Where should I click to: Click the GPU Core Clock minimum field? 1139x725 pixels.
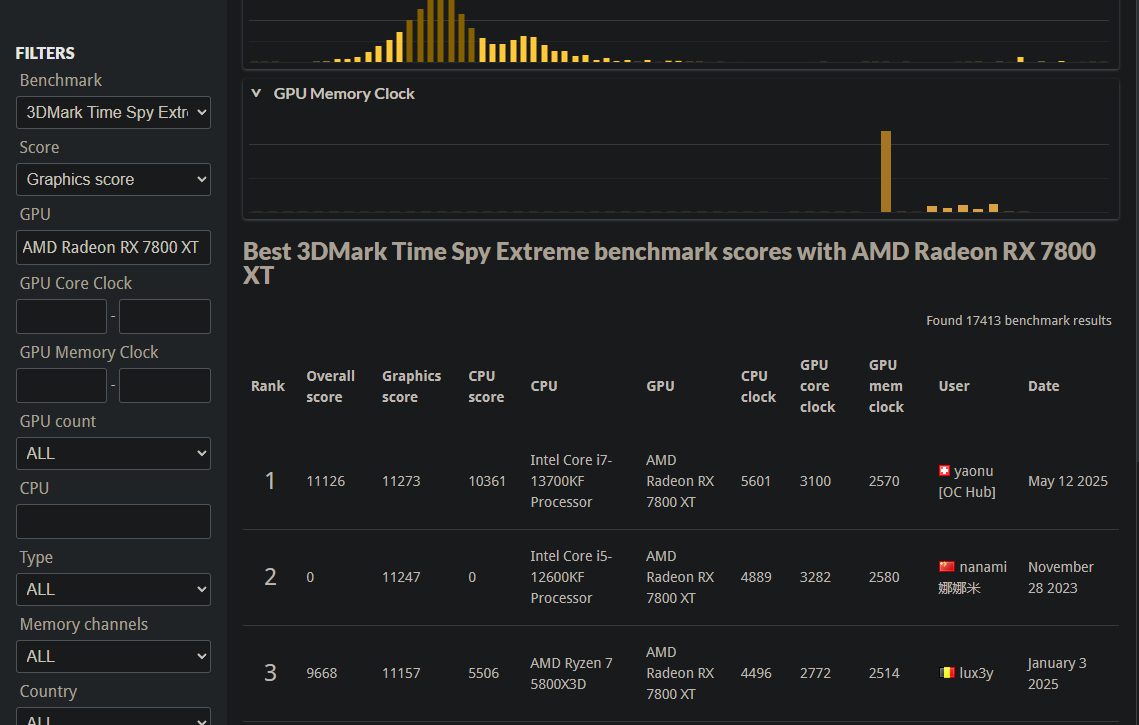(x=61, y=316)
